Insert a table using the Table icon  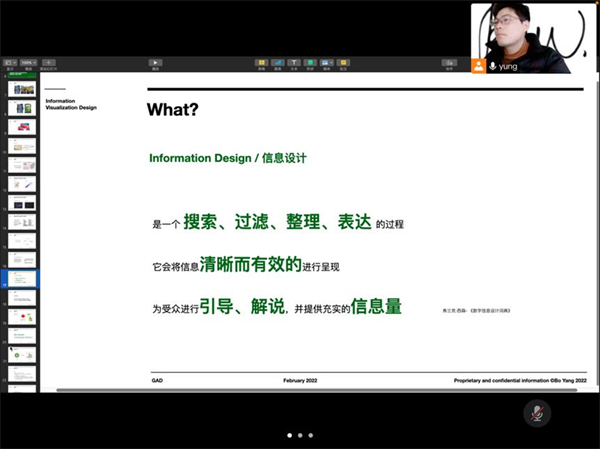coord(262,62)
